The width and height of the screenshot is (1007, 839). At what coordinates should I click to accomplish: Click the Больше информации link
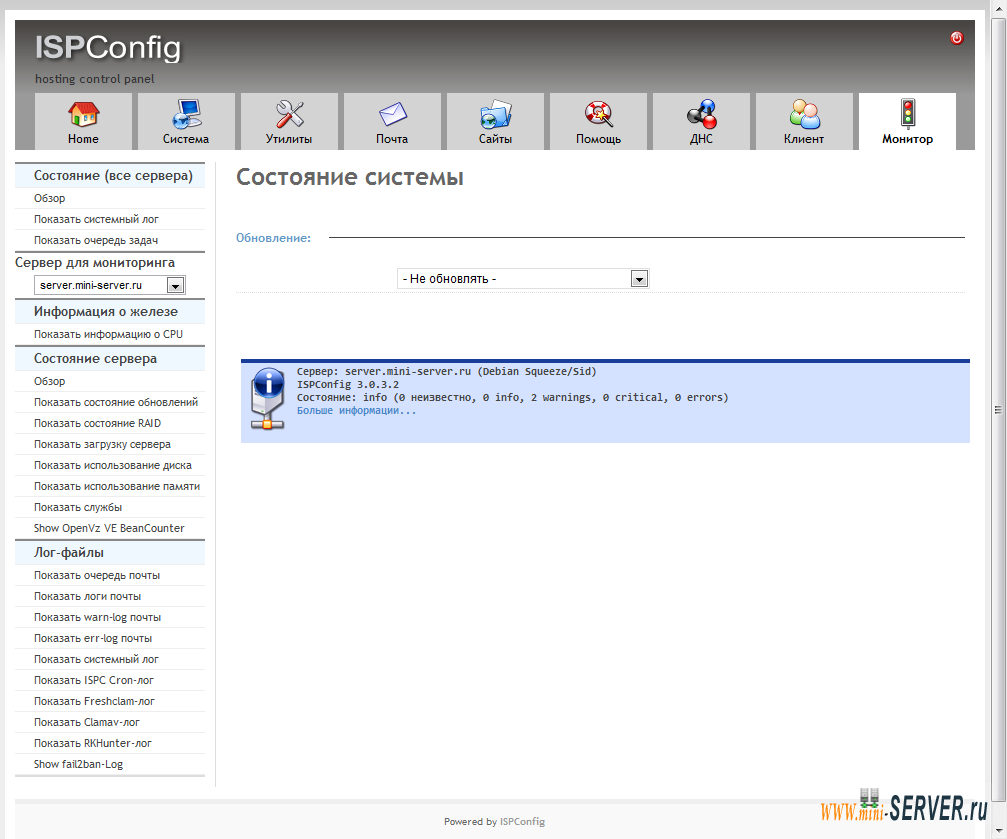coord(356,411)
